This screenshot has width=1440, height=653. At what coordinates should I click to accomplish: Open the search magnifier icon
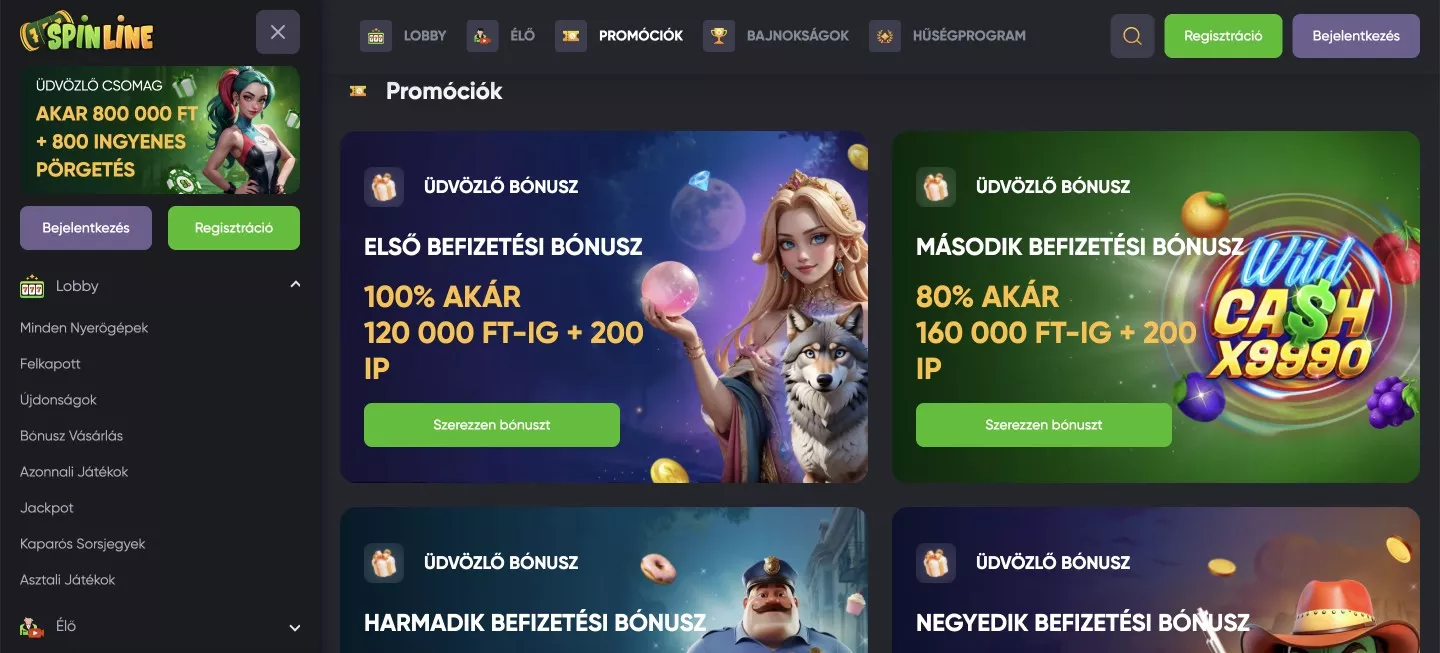coord(1132,36)
